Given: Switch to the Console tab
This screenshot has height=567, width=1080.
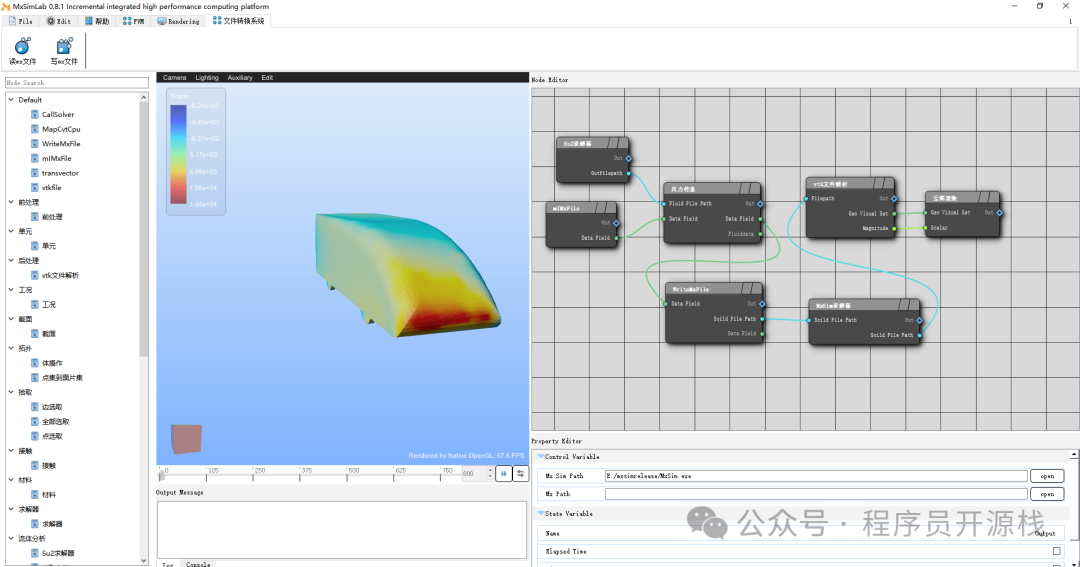Looking at the screenshot, I should point(198,564).
